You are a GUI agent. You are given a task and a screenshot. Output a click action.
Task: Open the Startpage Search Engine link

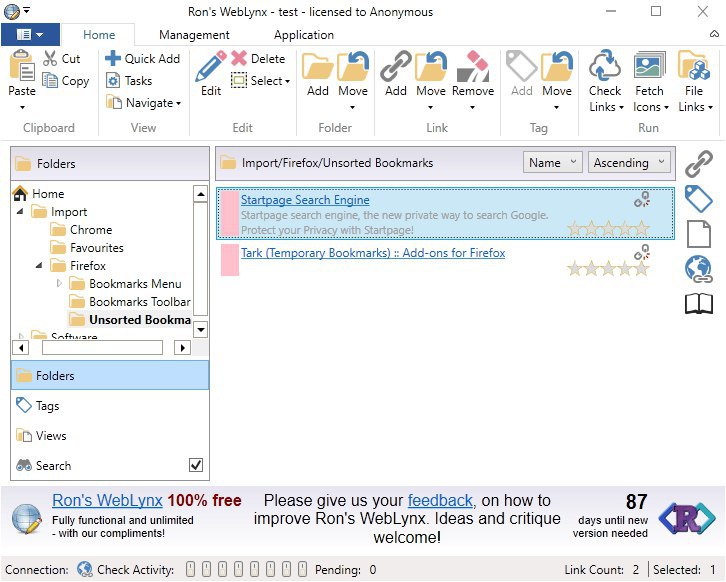pos(305,200)
